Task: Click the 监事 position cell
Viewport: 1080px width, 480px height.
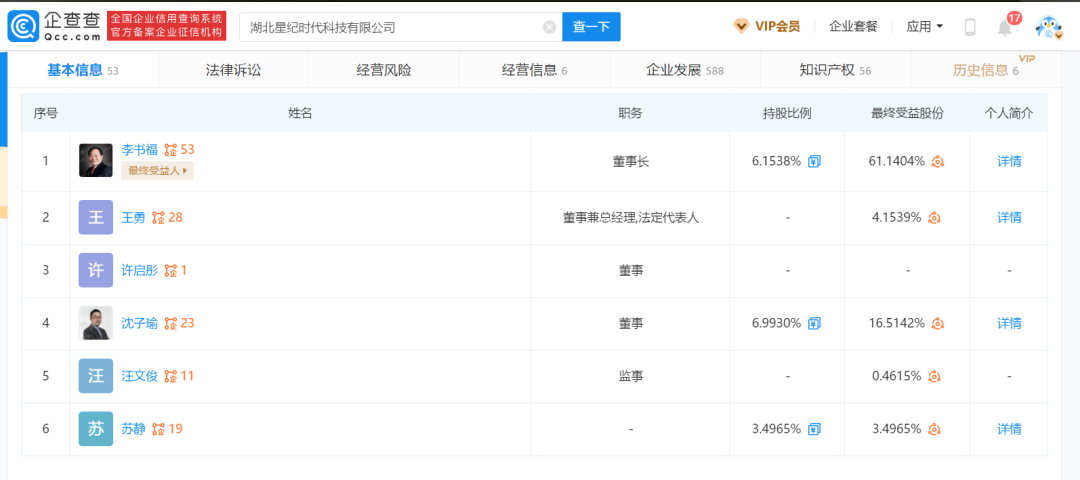Action: click(630, 376)
